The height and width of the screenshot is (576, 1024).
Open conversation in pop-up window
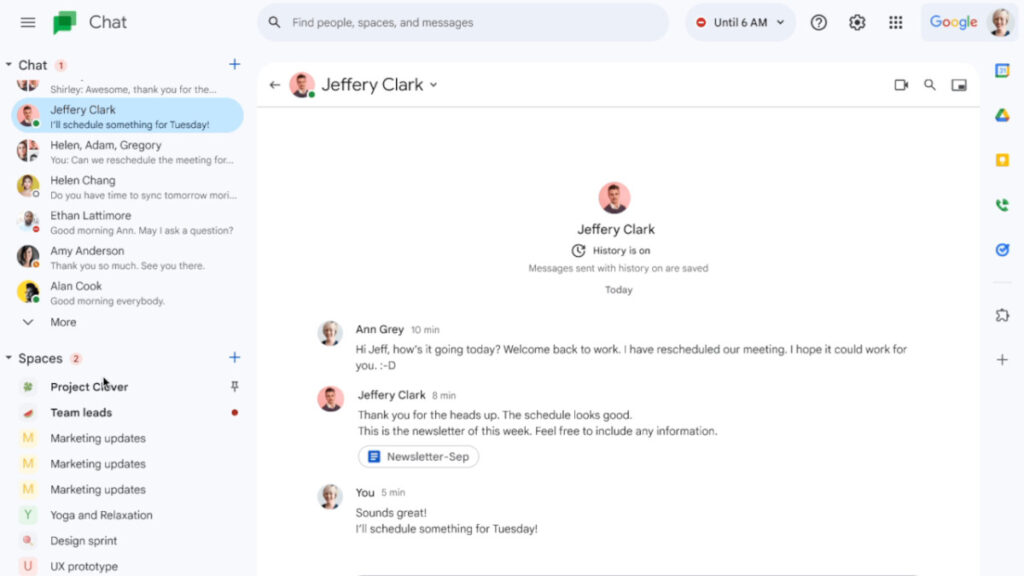959,85
